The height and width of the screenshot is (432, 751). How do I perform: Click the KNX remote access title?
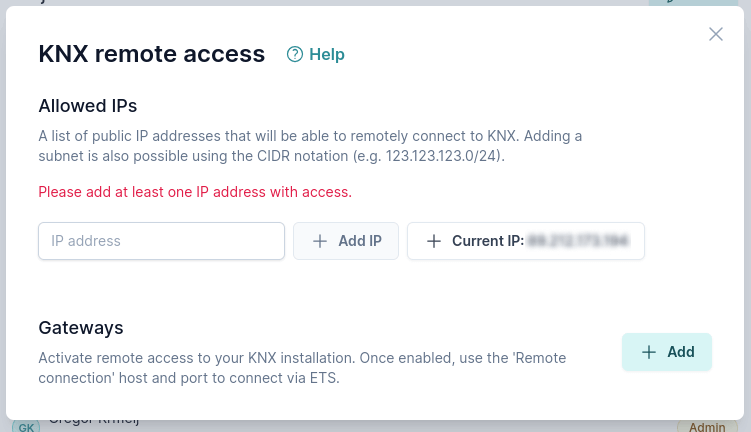pos(151,54)
